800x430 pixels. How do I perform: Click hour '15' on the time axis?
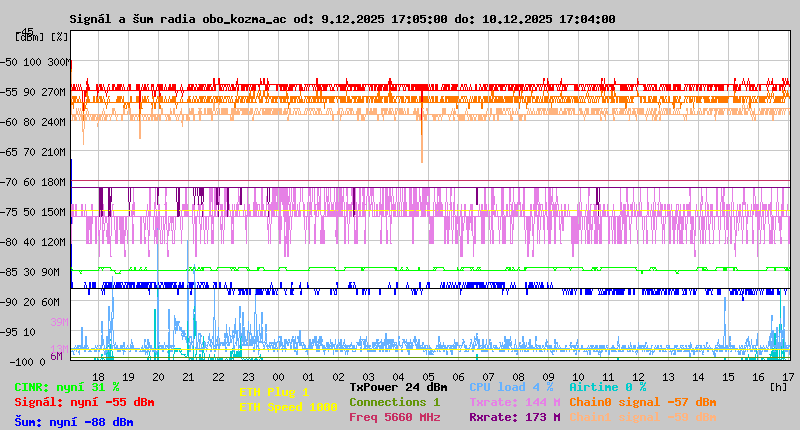click(x=728, y=377)
